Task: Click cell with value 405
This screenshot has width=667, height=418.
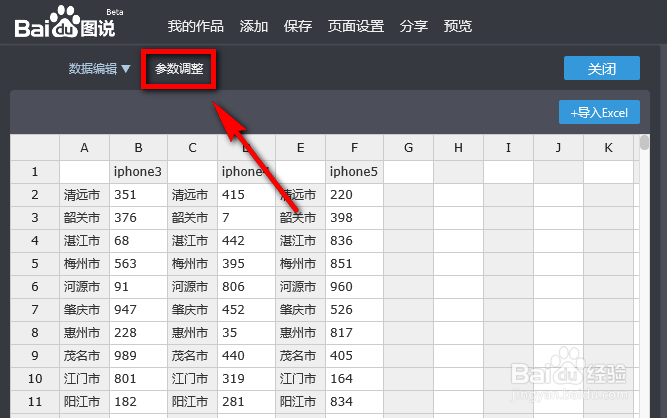Action: [x=354, y=355]
